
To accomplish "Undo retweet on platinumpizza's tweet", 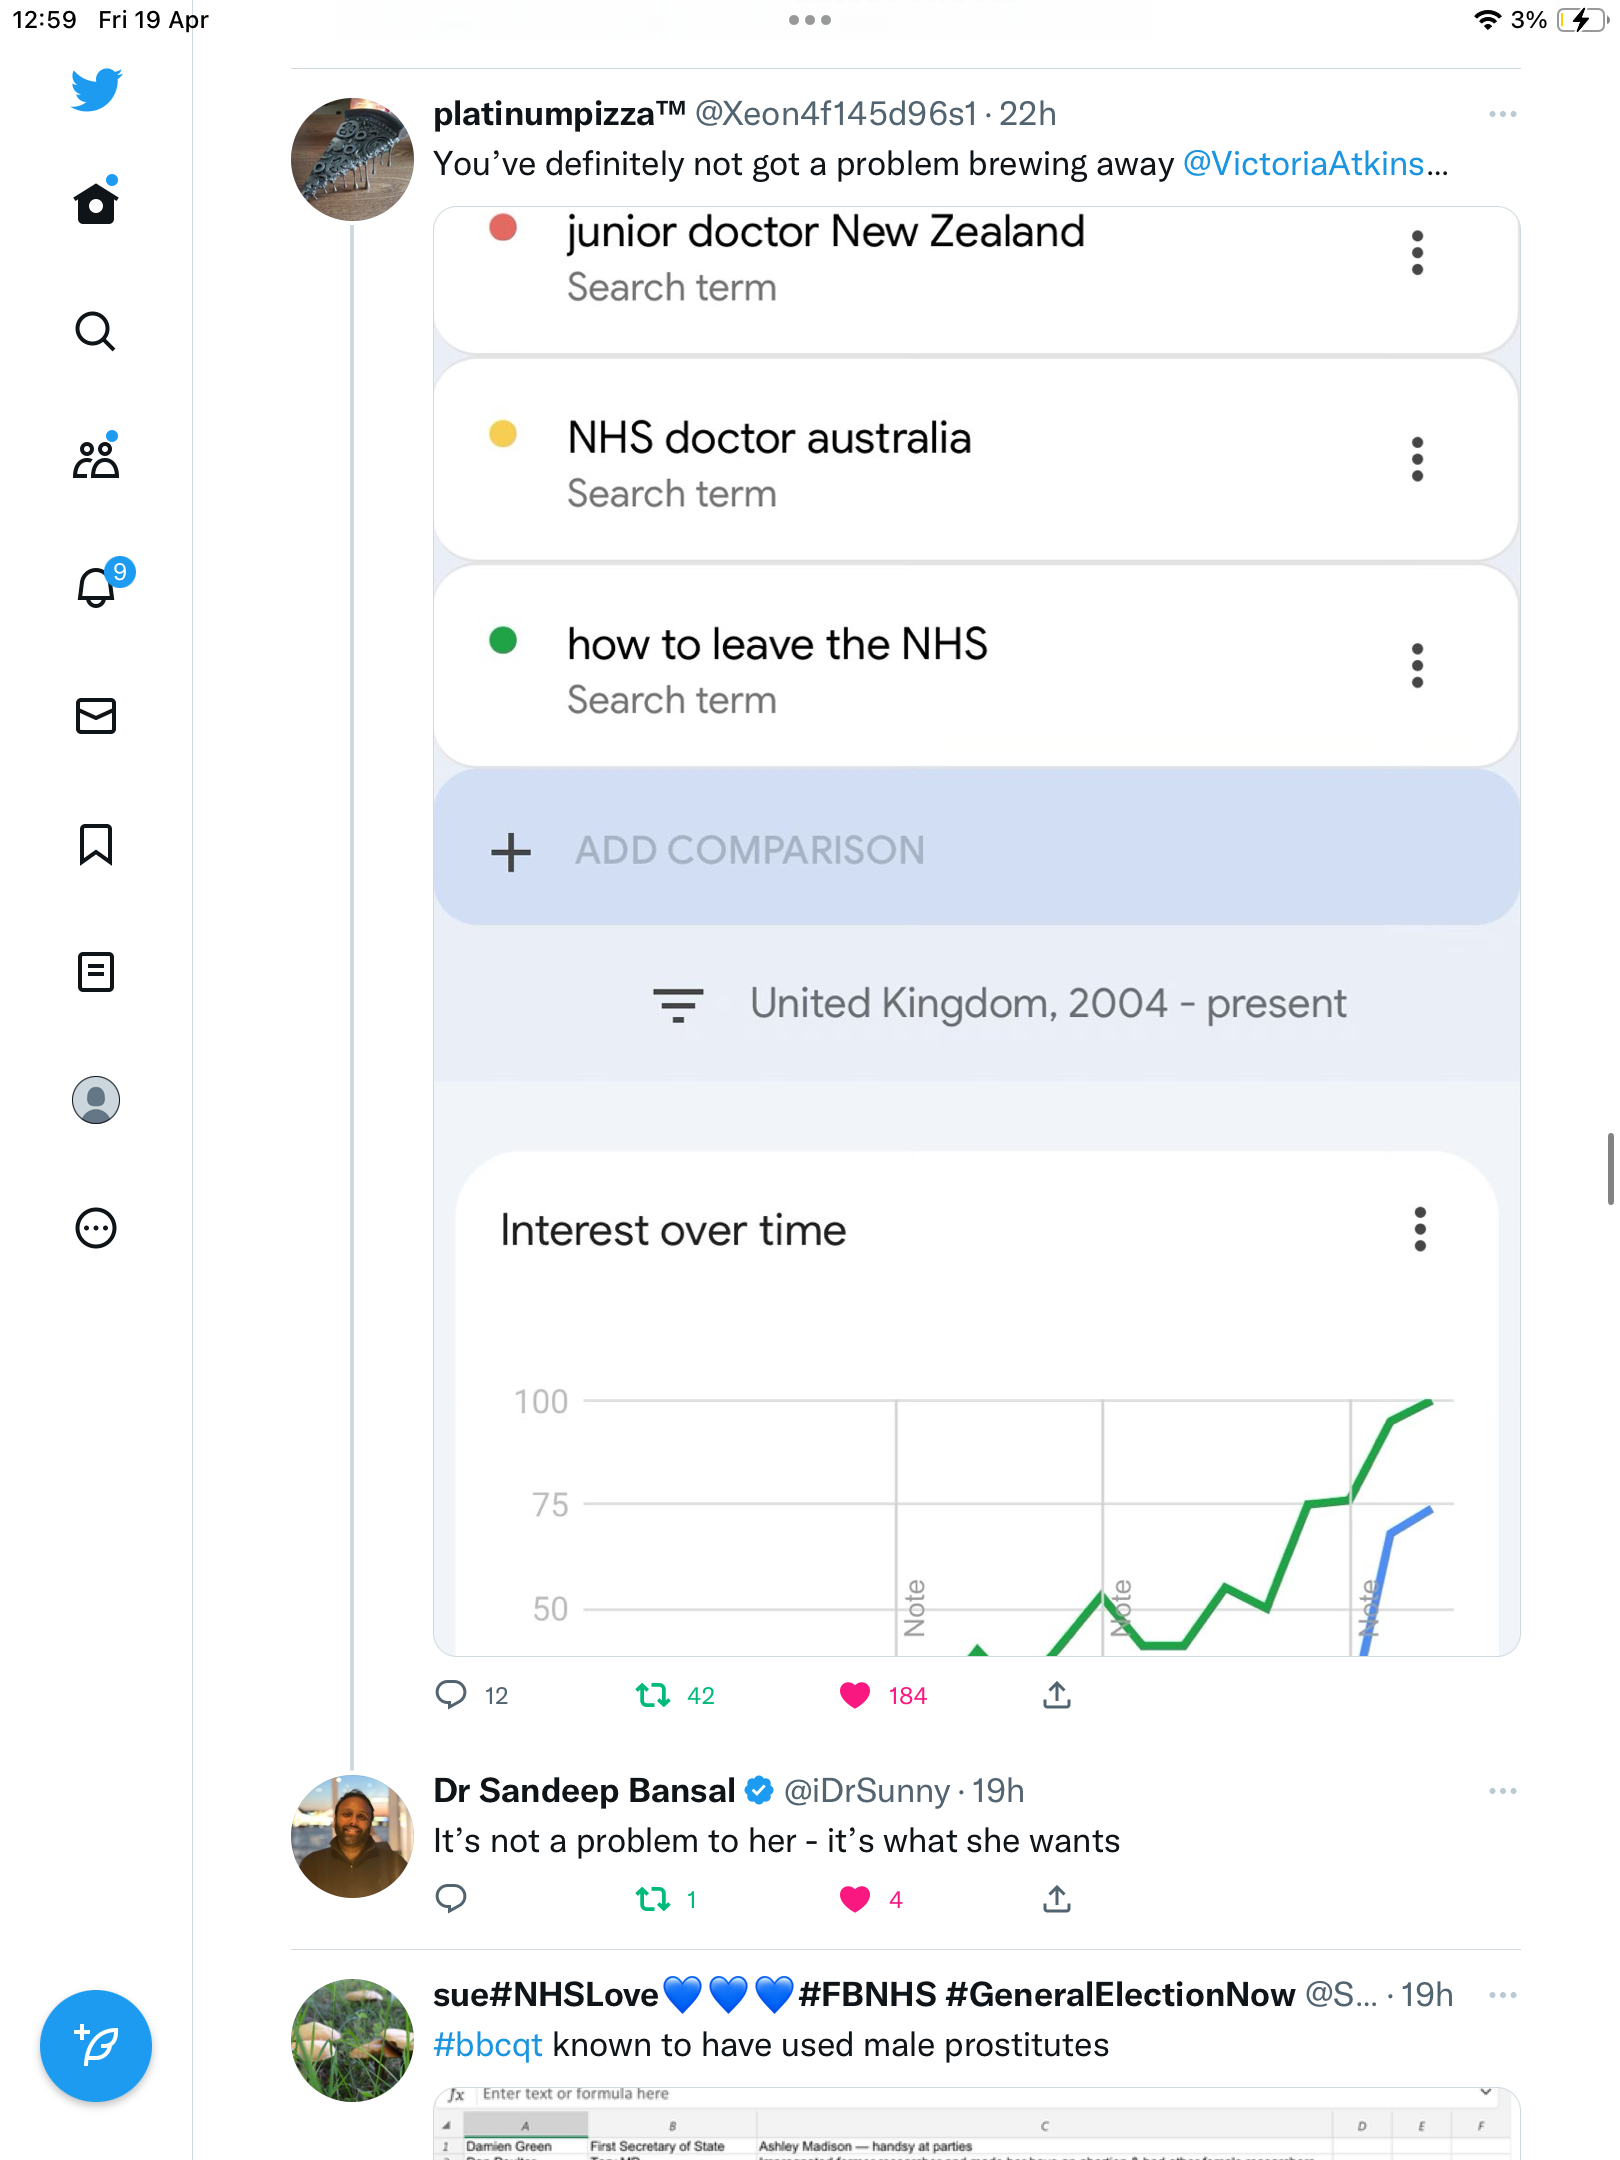I will [x=653, y=1695].
